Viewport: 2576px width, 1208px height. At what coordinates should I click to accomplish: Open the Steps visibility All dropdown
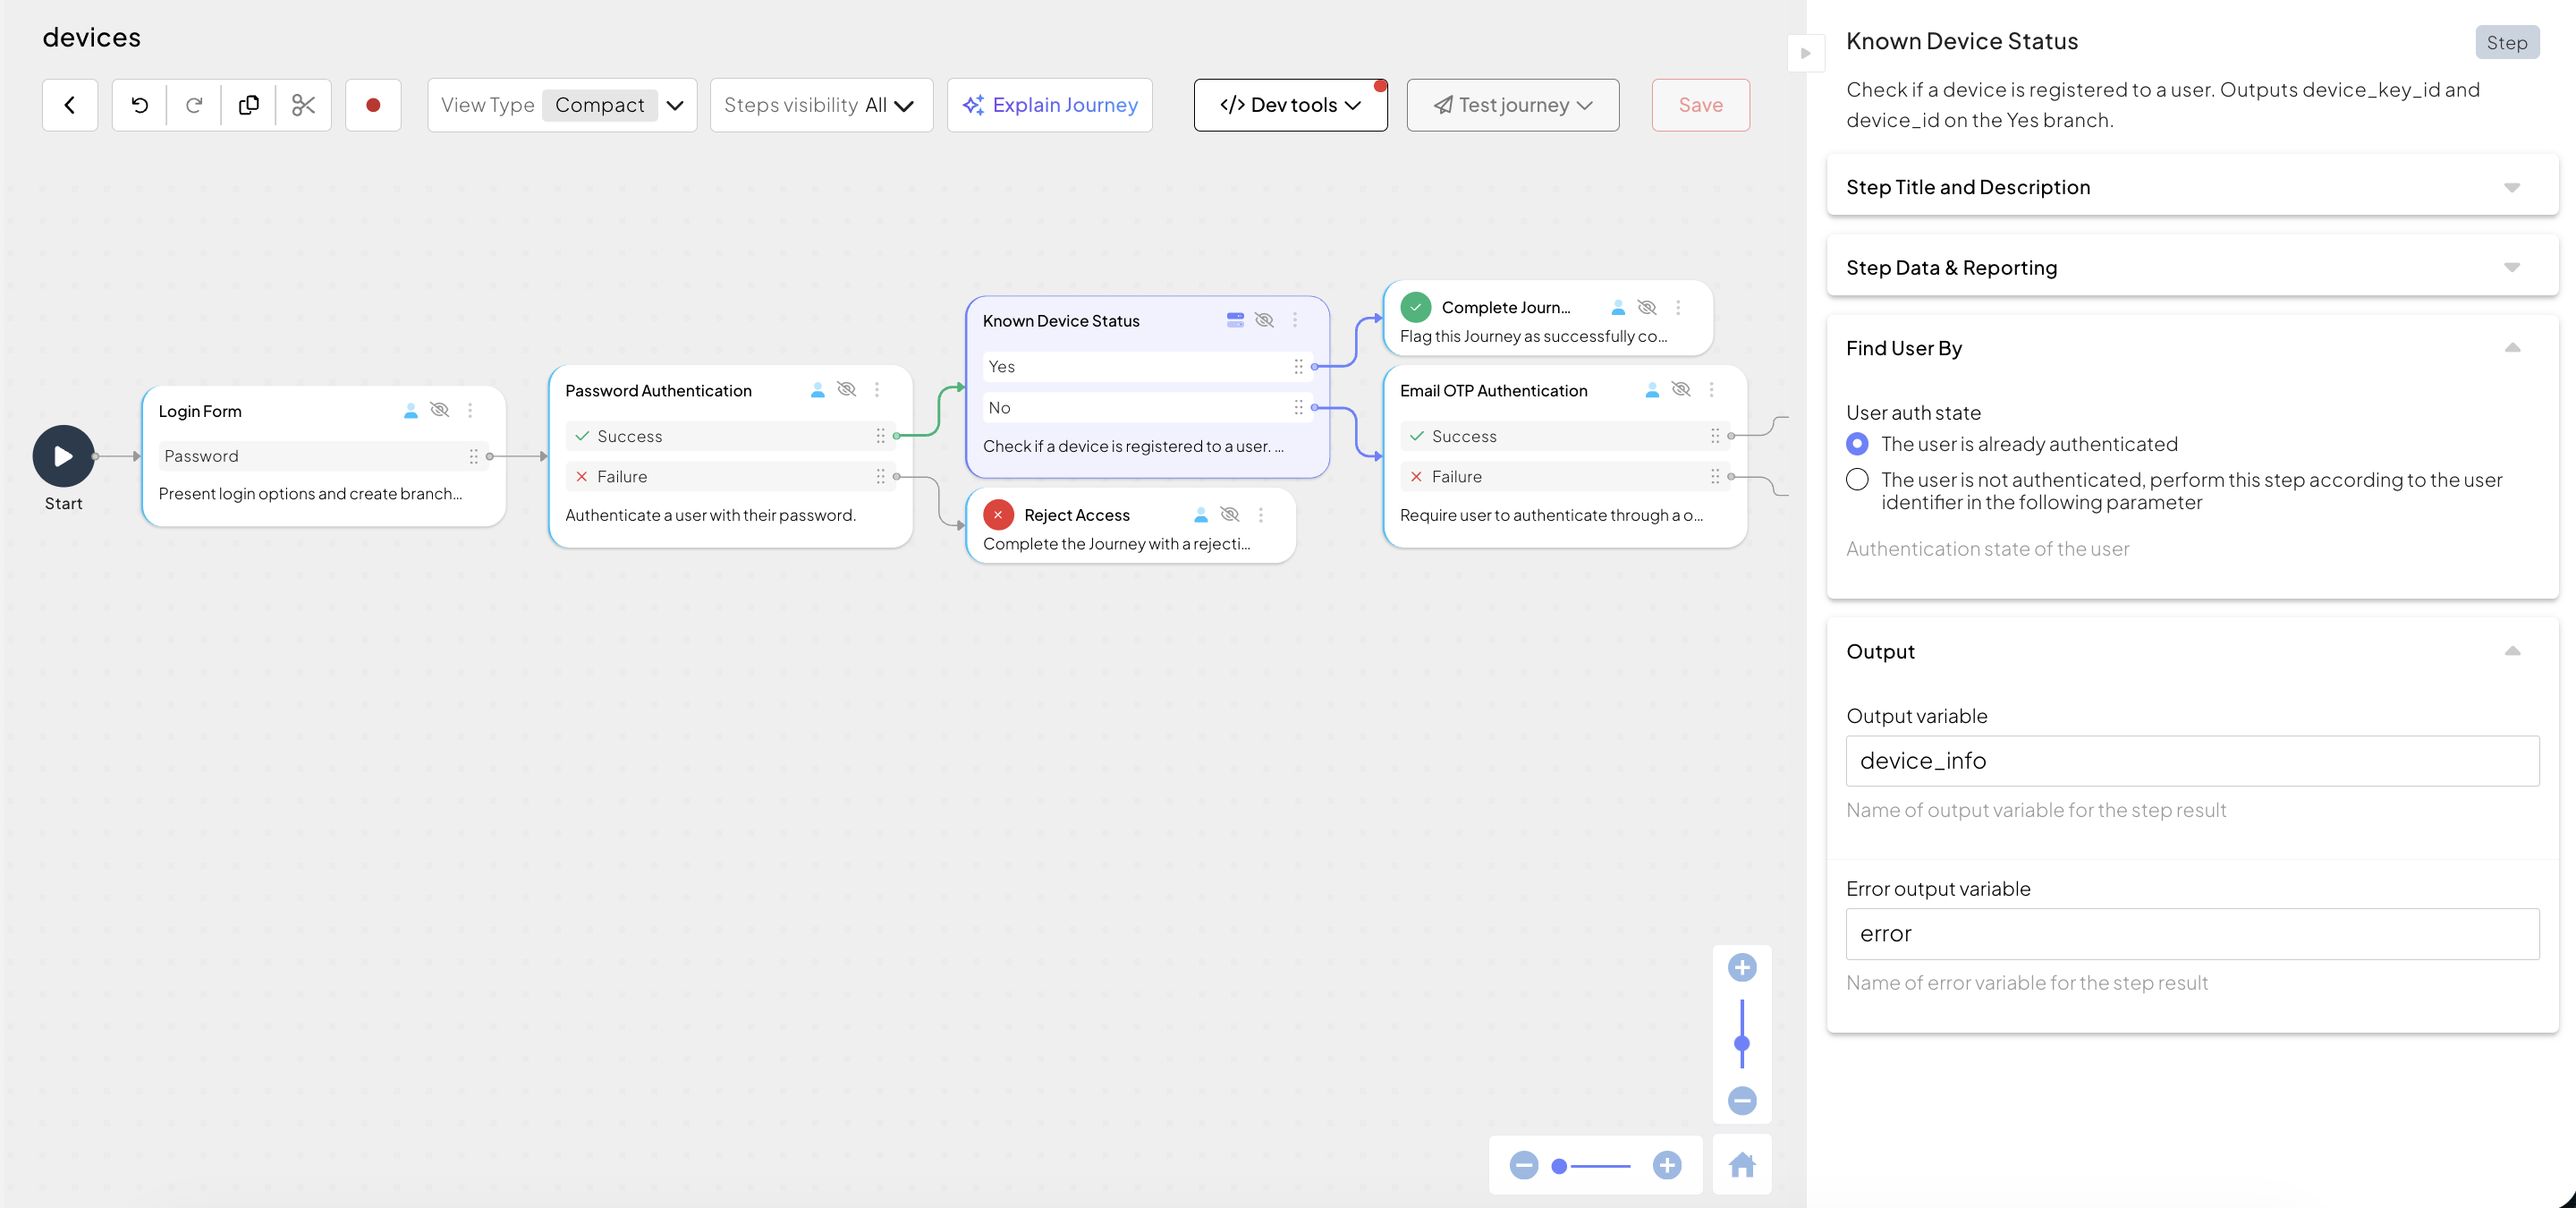pyautogui.click(x=821, y=105)
